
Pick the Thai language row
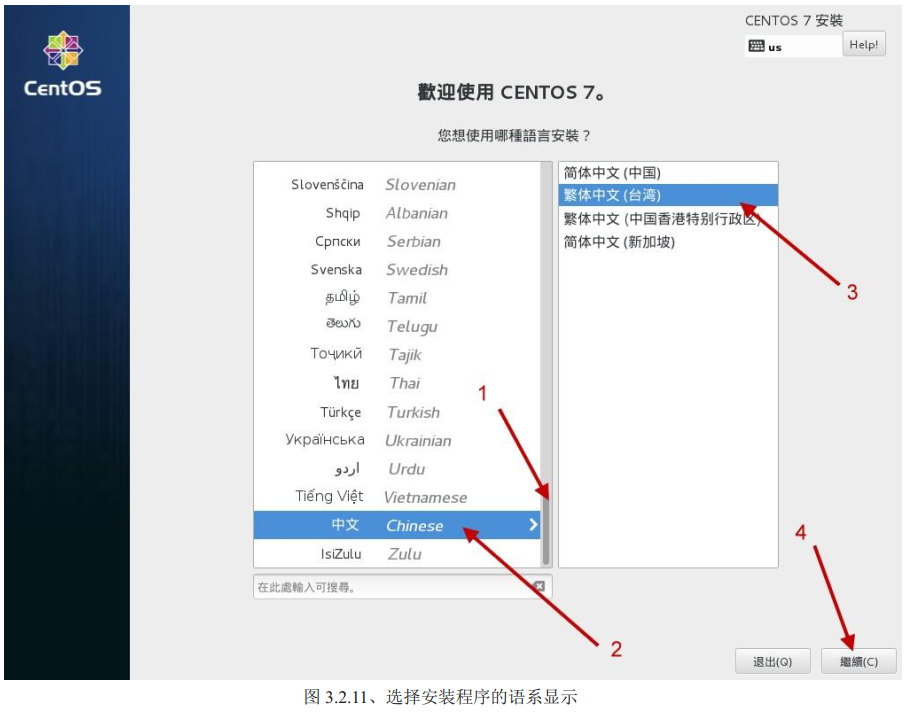(x=397, y=383)
